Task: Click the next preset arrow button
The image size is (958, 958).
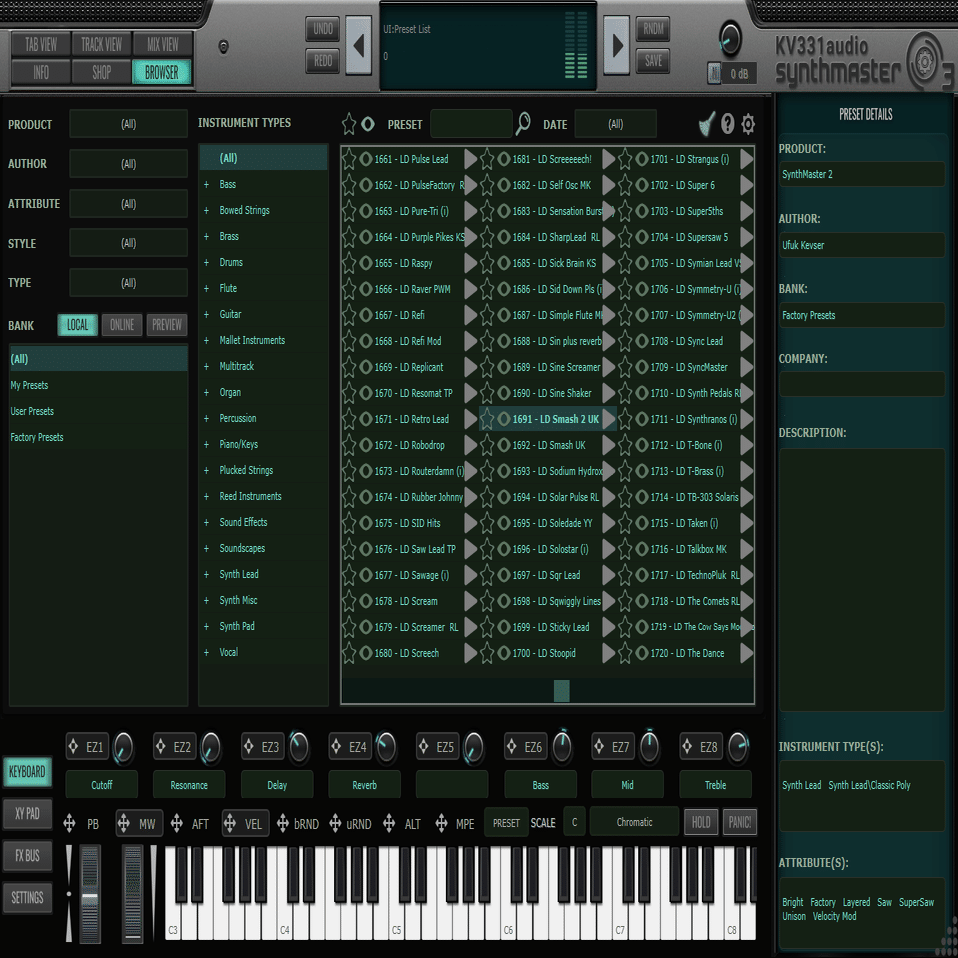Action: pos(617,45)
